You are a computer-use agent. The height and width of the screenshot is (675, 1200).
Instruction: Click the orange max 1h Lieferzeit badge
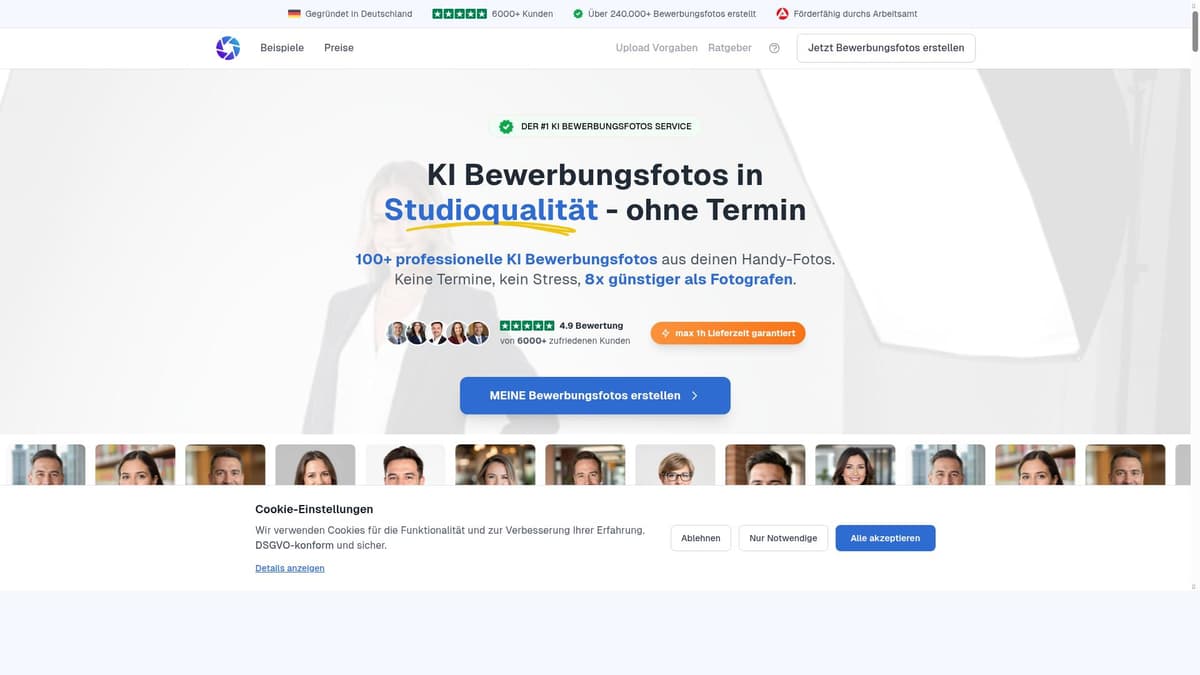728,333
